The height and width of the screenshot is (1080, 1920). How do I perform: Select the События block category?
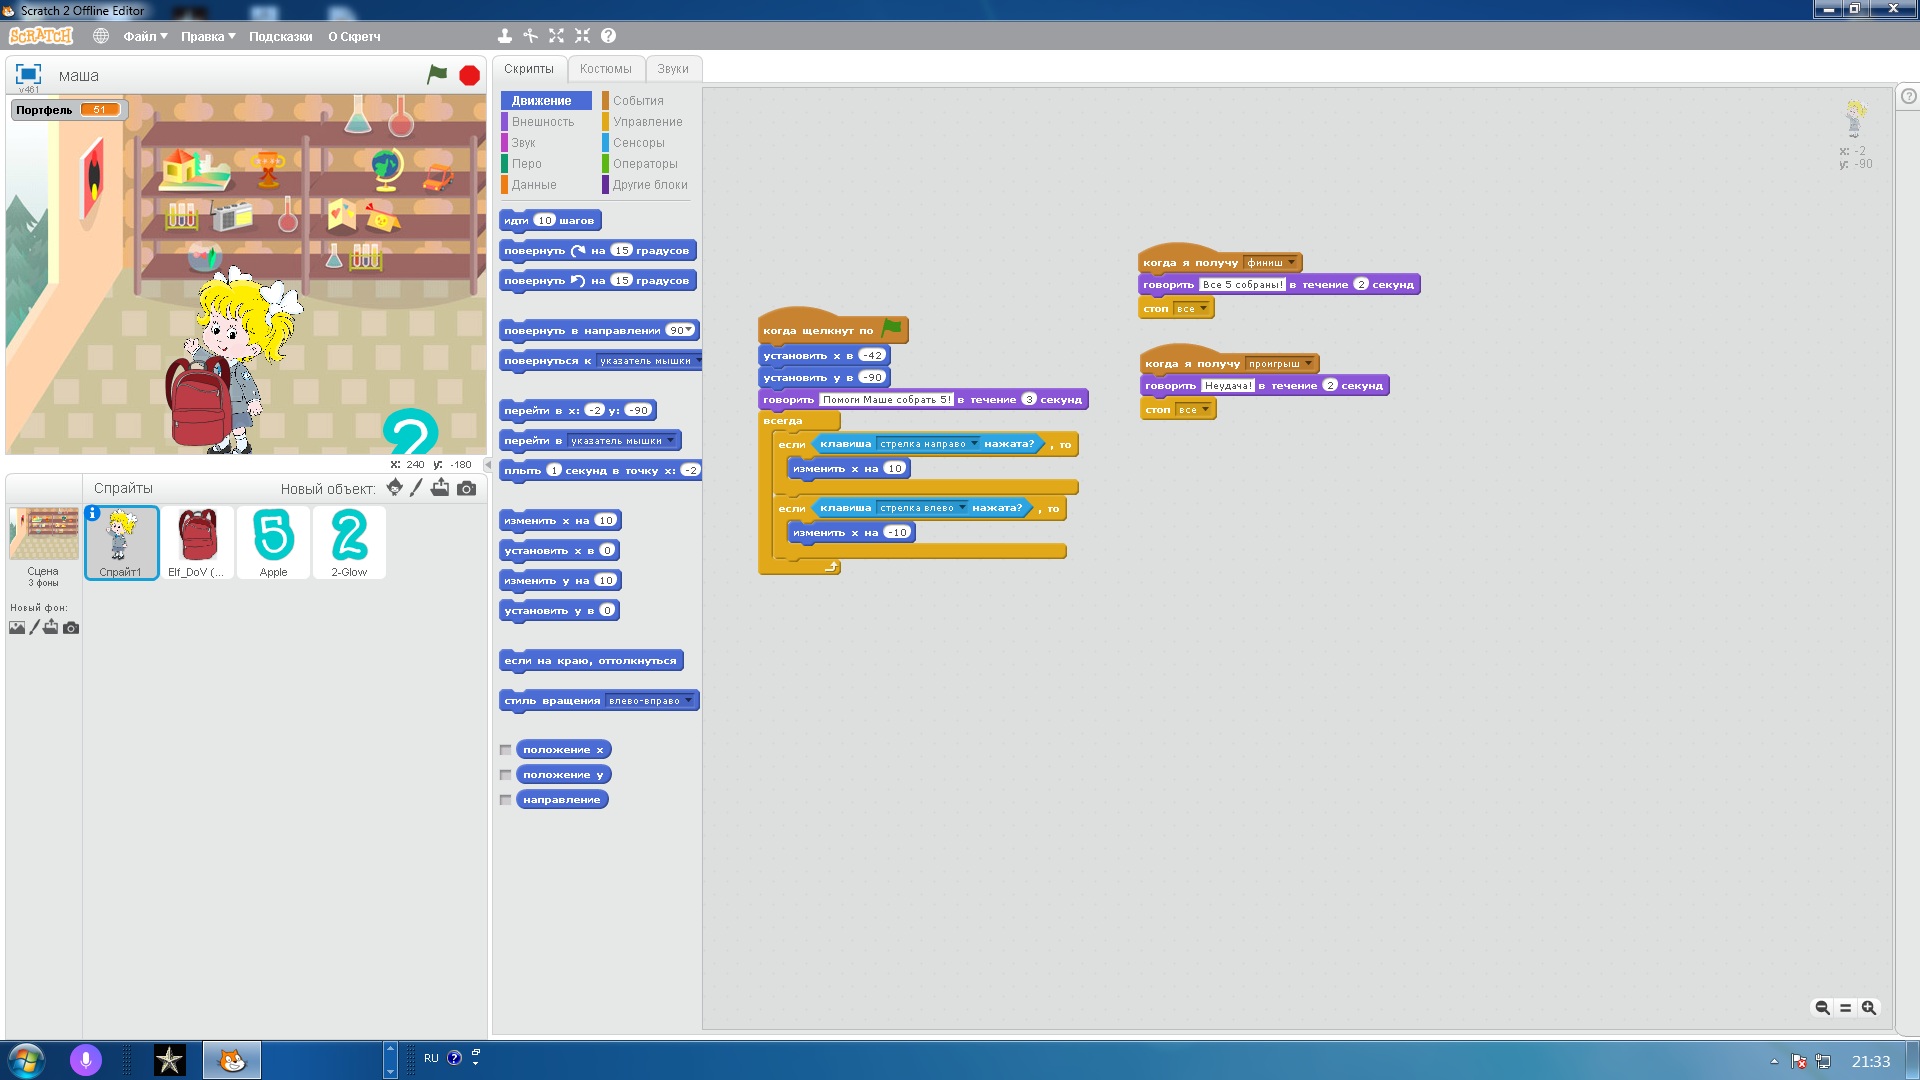(638, 101)
